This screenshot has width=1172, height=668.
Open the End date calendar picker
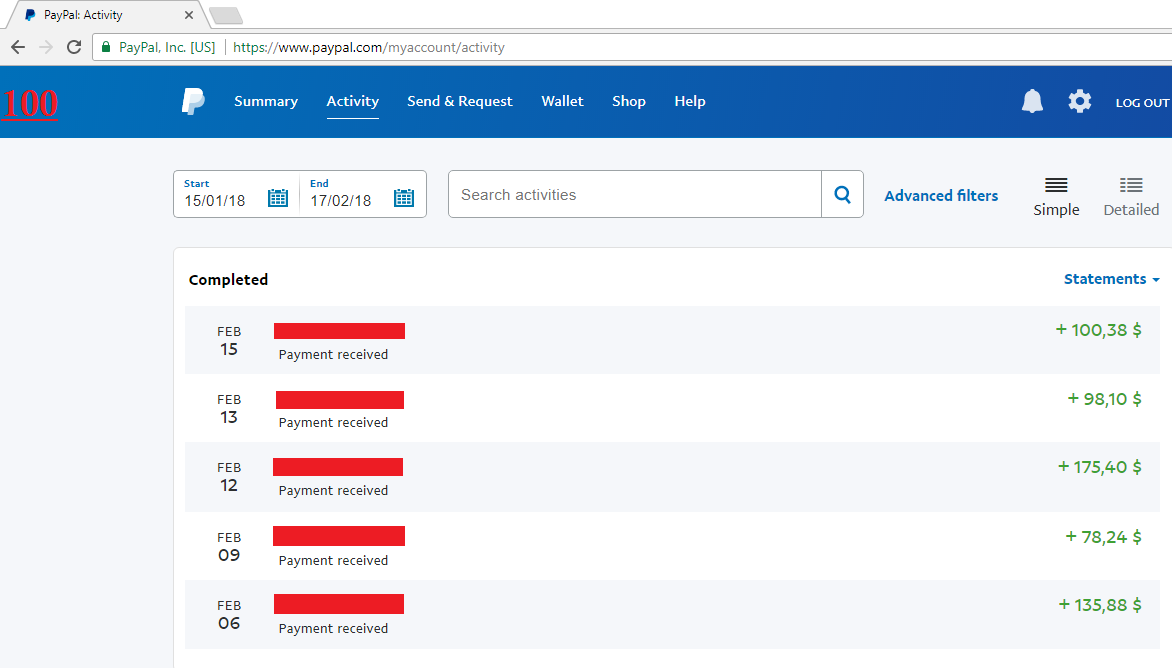pyautogui.click(x=403, y=198)
